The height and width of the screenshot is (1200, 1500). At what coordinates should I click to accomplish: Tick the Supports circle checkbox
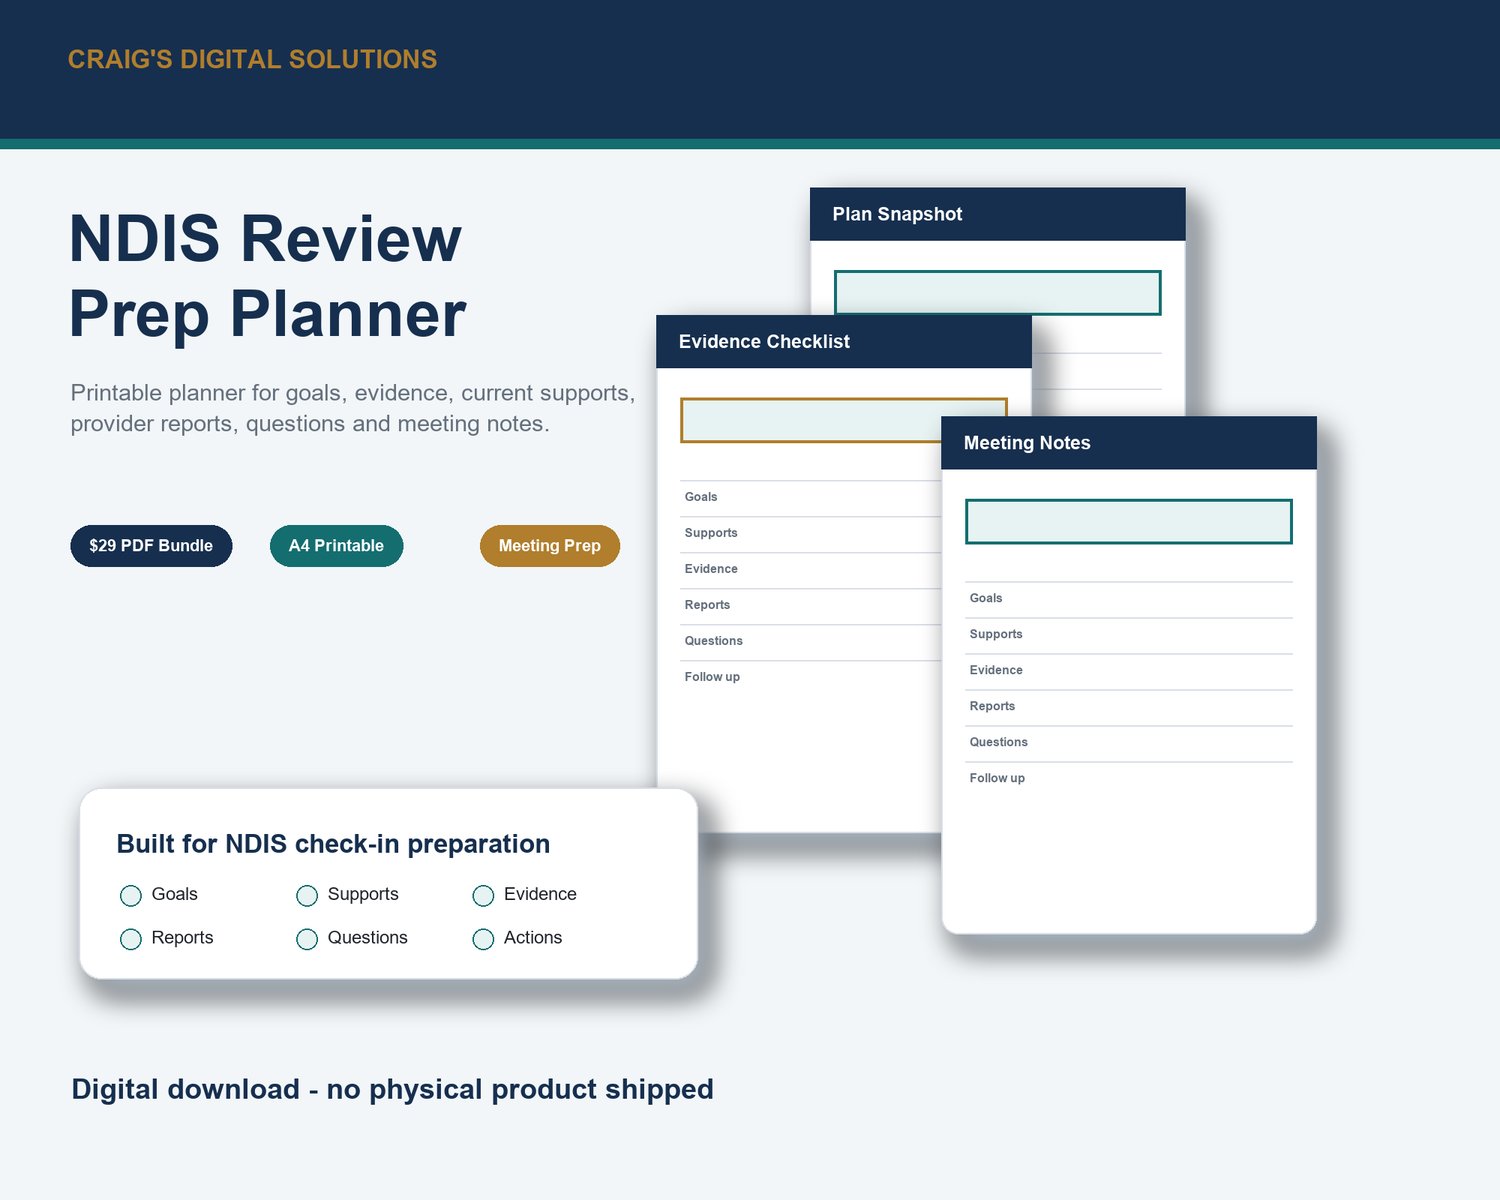coord(307,895)
